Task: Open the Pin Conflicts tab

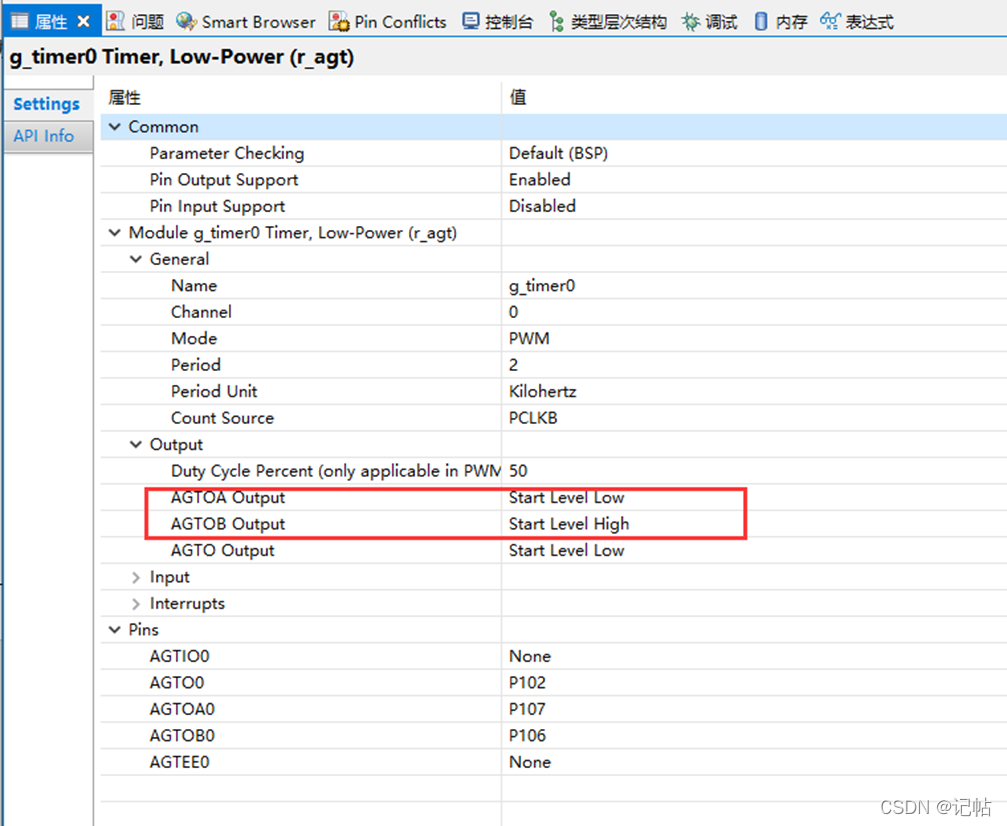Action: coord(400,22)
